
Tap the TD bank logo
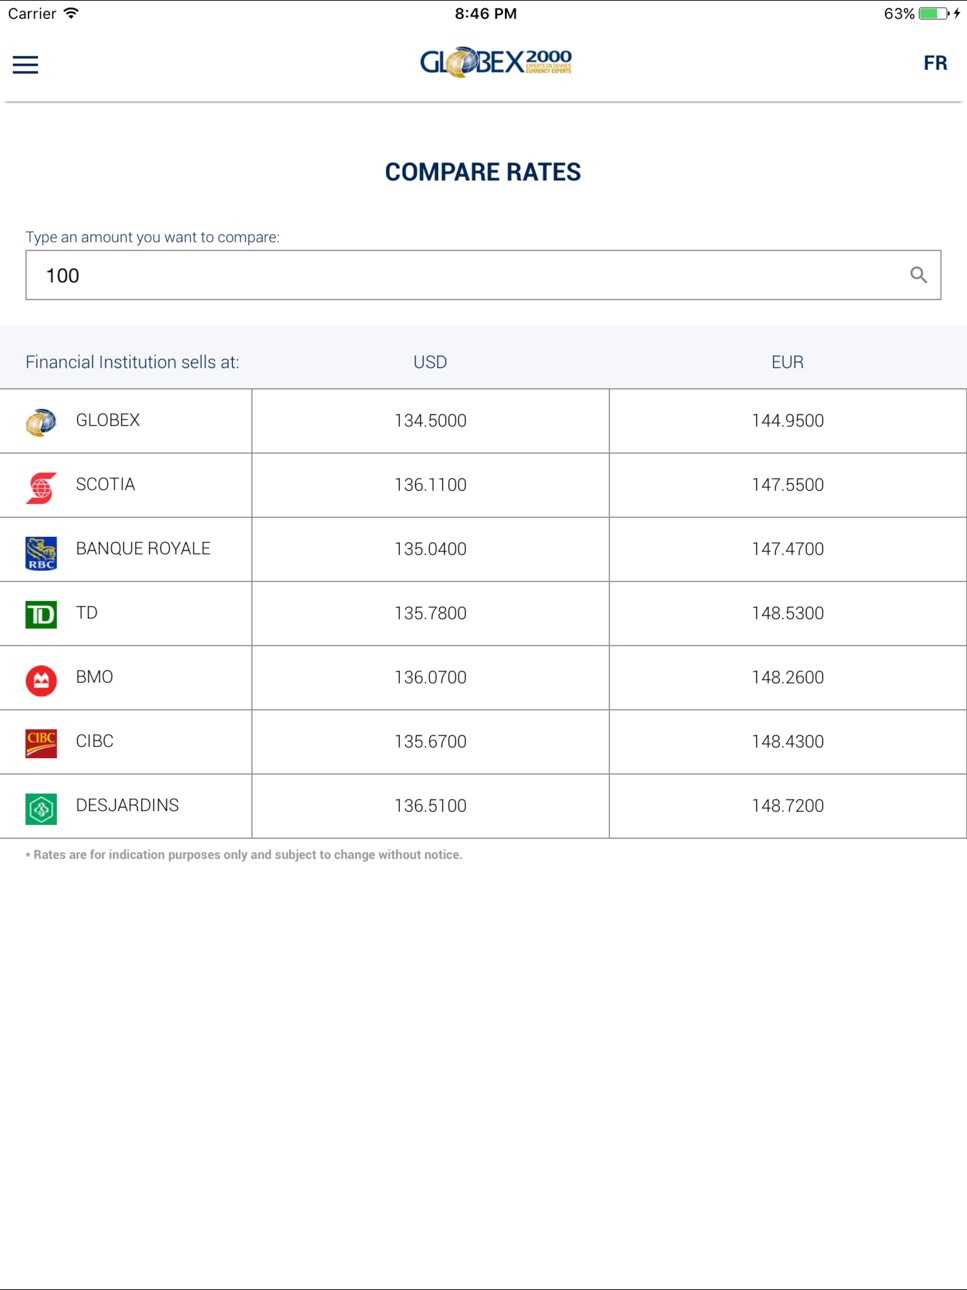(41, 614)
